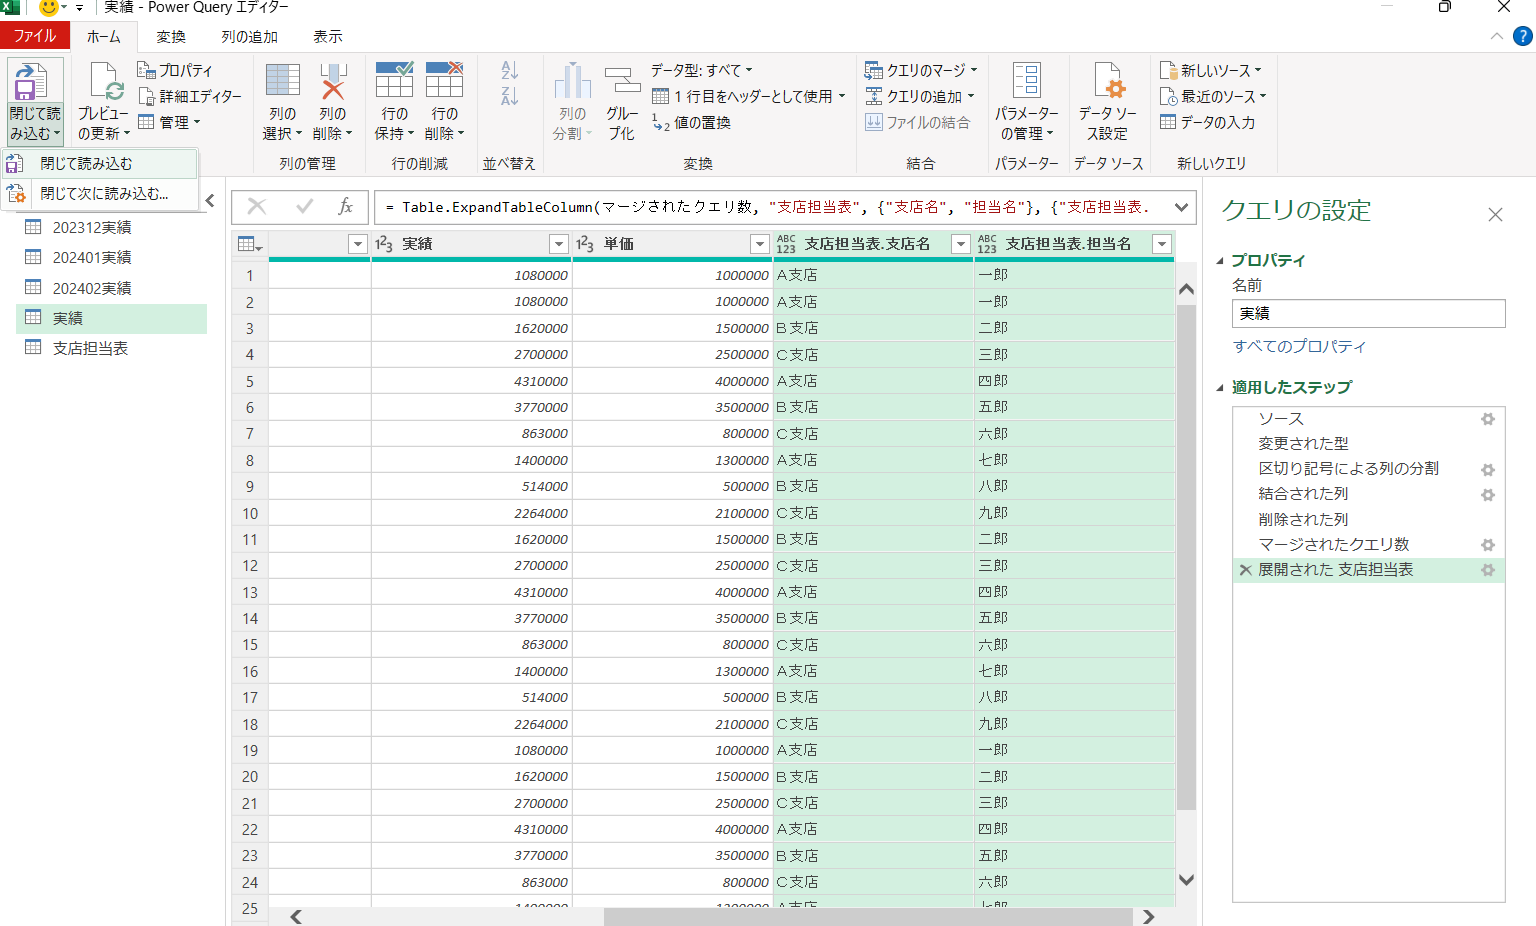Open Use First Row as Headers dropdown

click(749, 96)
